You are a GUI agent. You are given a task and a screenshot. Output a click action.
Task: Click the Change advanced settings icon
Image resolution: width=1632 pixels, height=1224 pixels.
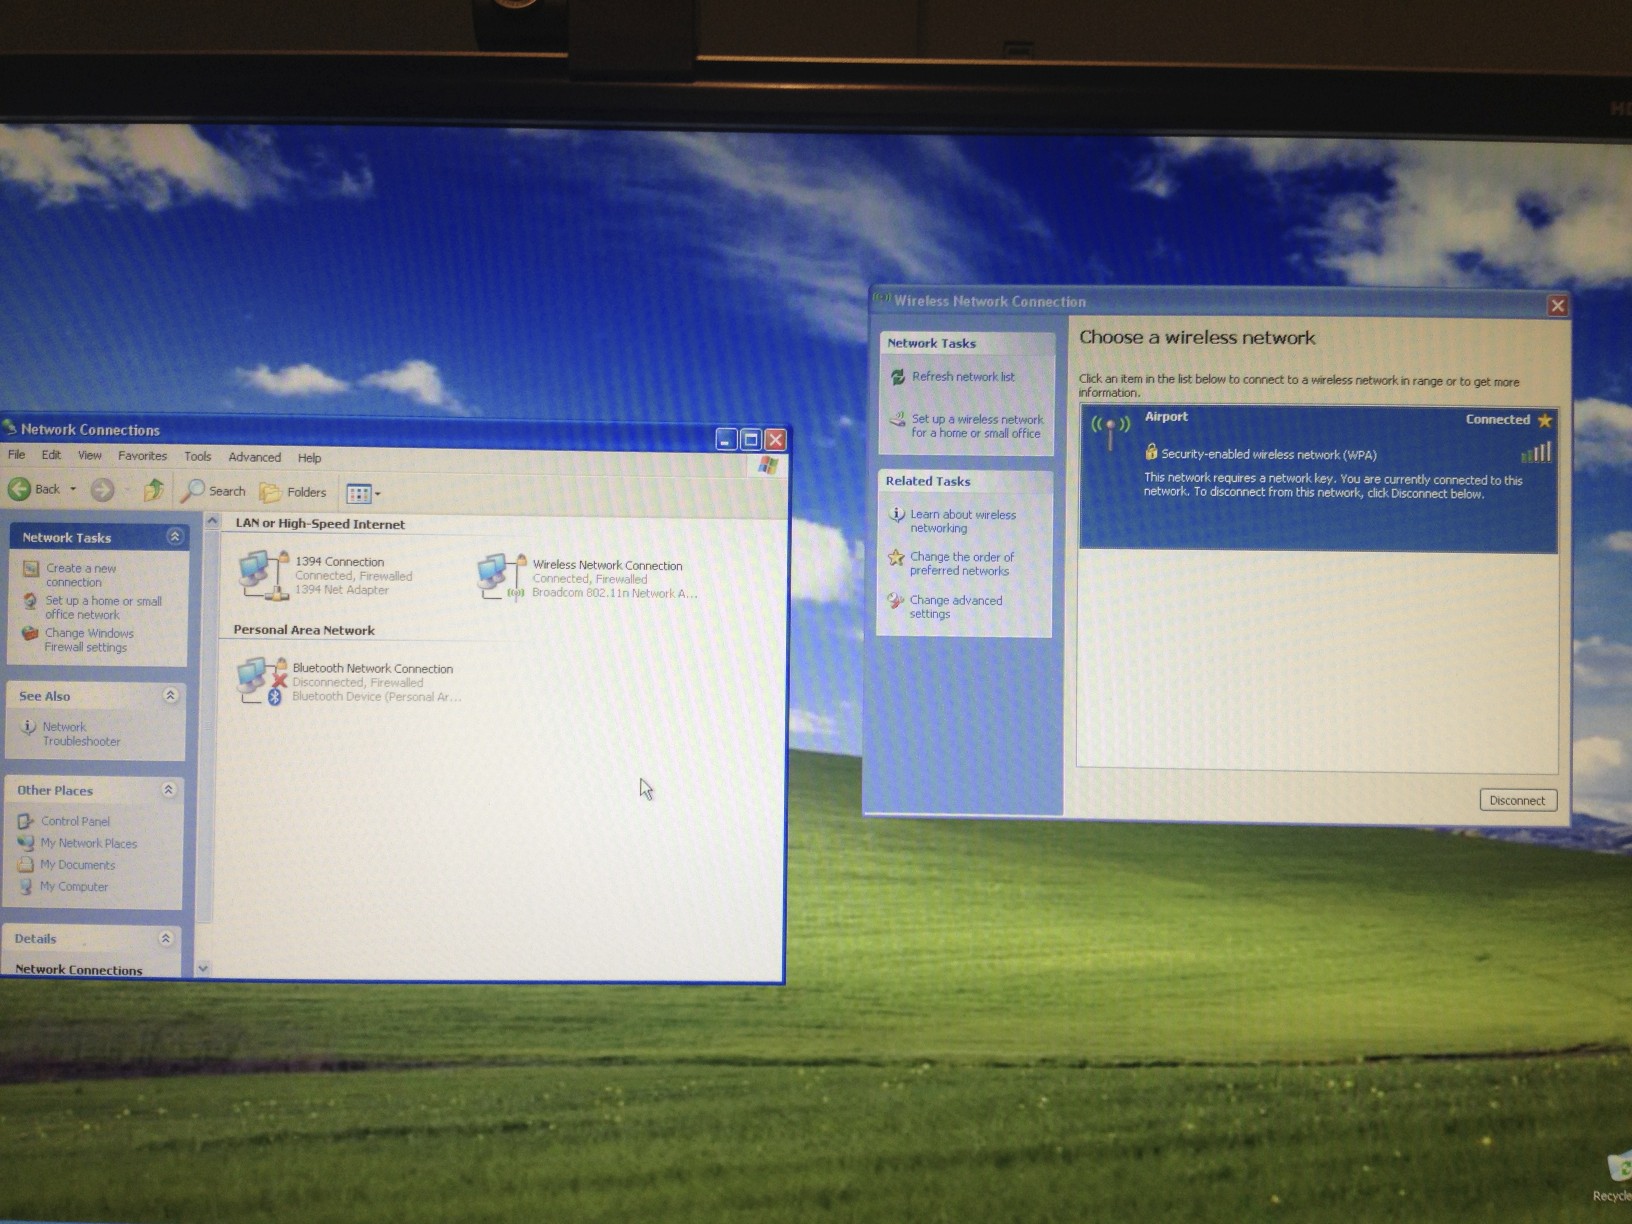[895, 600]
